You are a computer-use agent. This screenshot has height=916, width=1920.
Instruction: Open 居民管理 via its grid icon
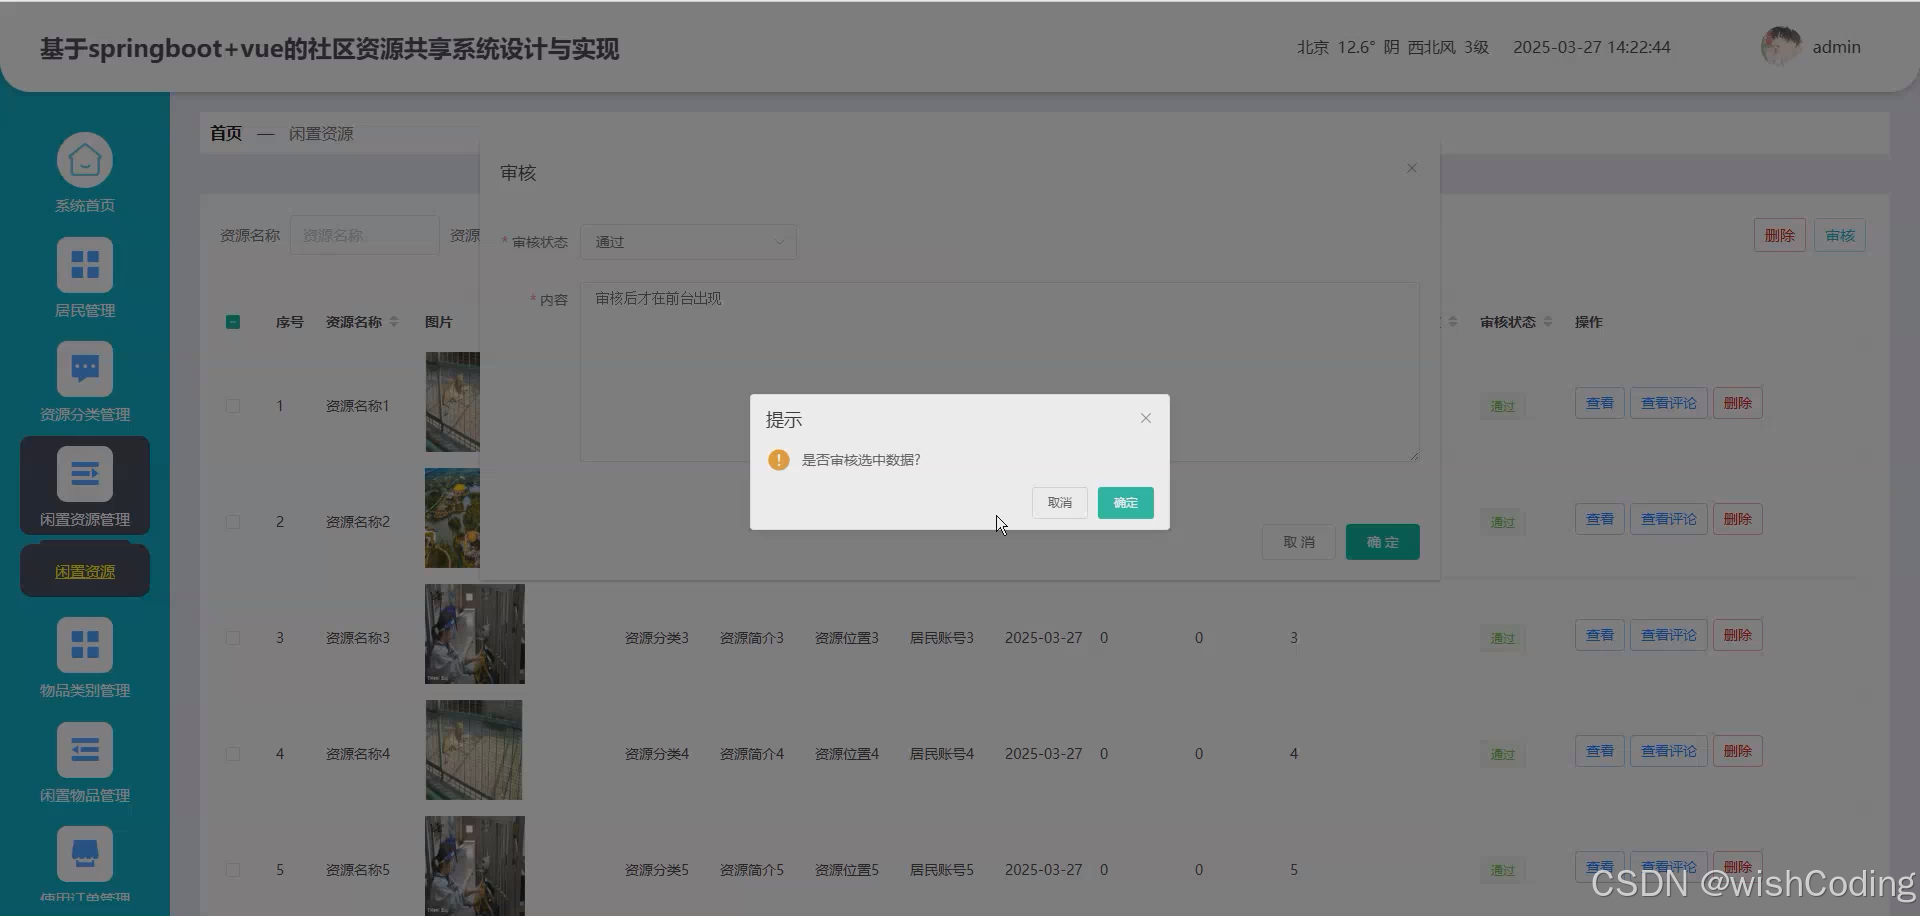[x=84, y=264]
